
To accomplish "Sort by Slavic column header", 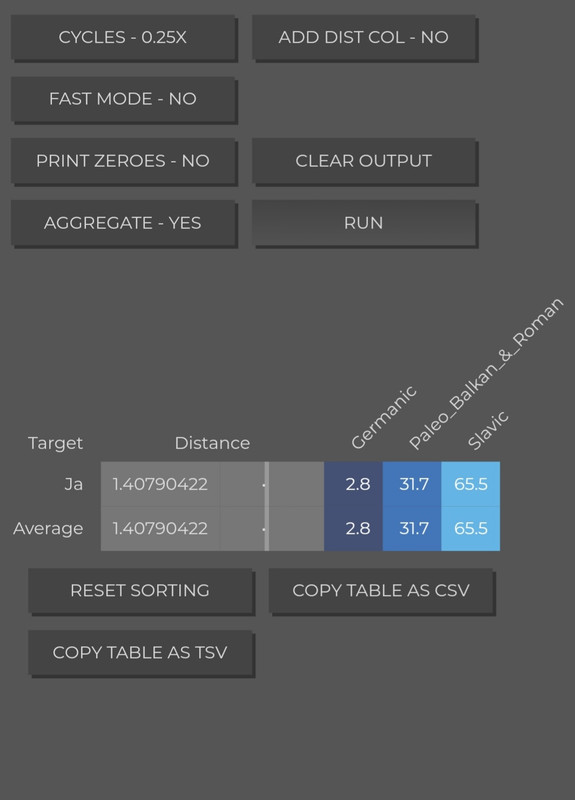I will pos(488,430).
